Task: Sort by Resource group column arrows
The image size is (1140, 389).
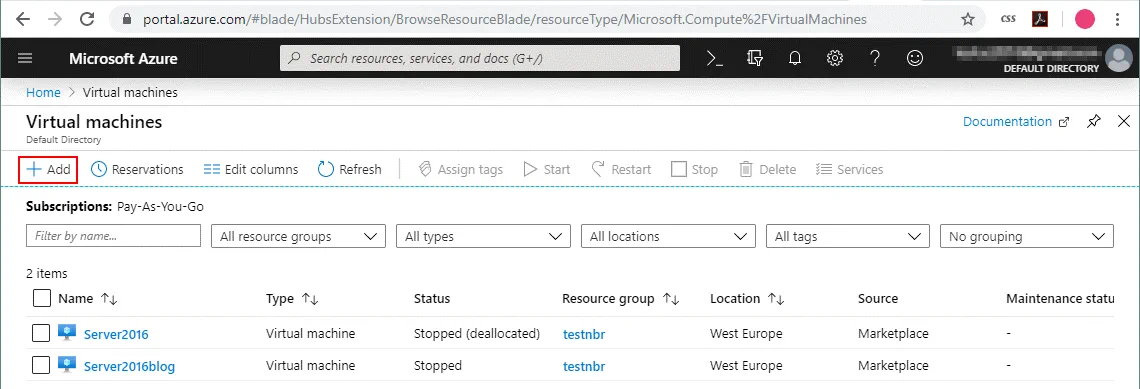Action: tap(671, 299)
